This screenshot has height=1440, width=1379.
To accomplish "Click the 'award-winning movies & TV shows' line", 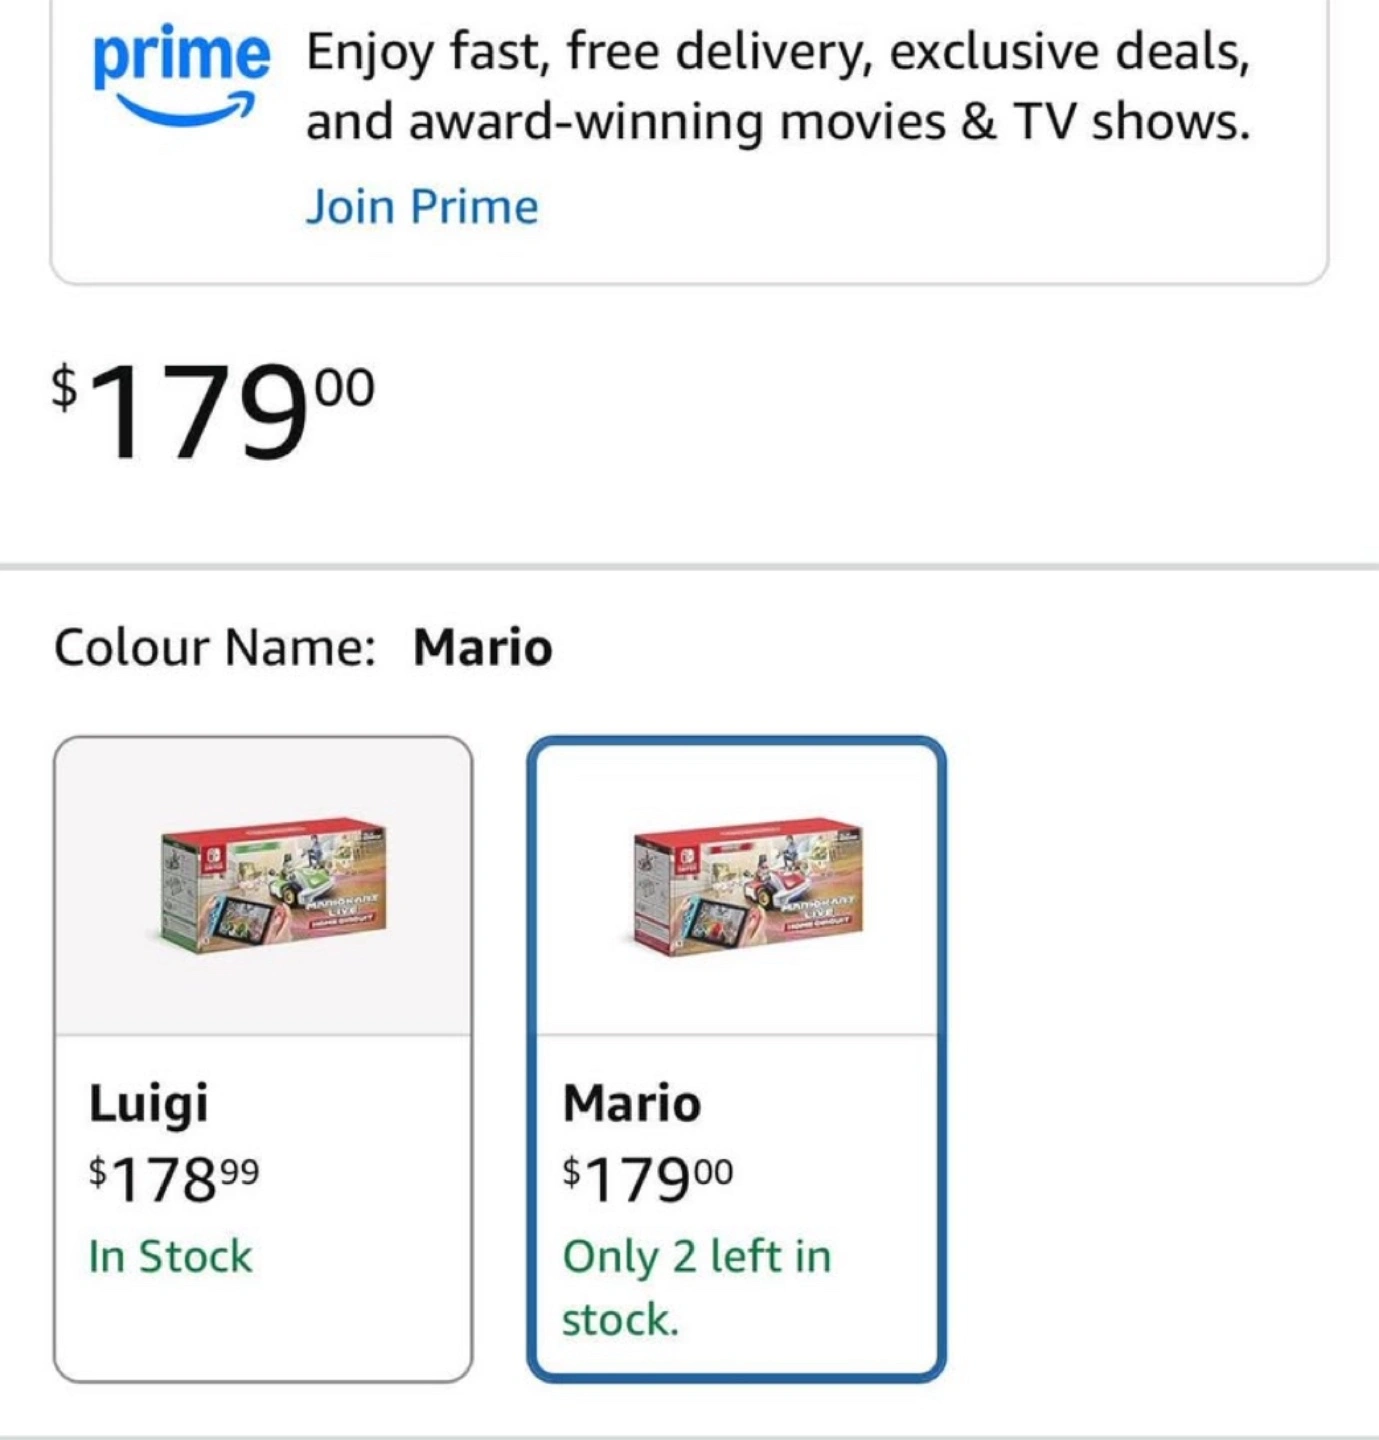I will point(777,122).
